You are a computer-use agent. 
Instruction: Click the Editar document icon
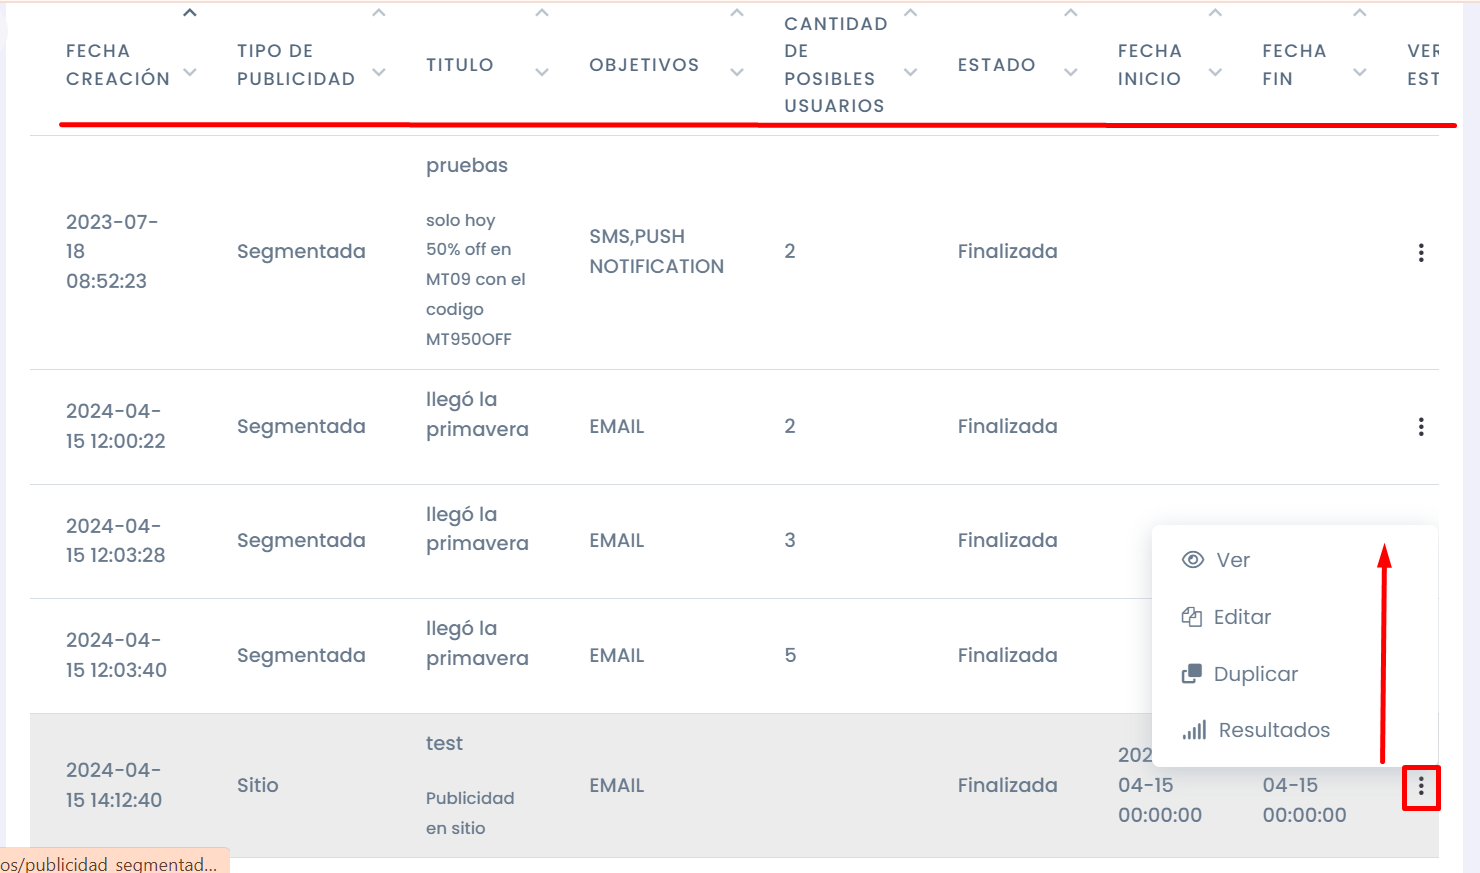click(1191, 617)
